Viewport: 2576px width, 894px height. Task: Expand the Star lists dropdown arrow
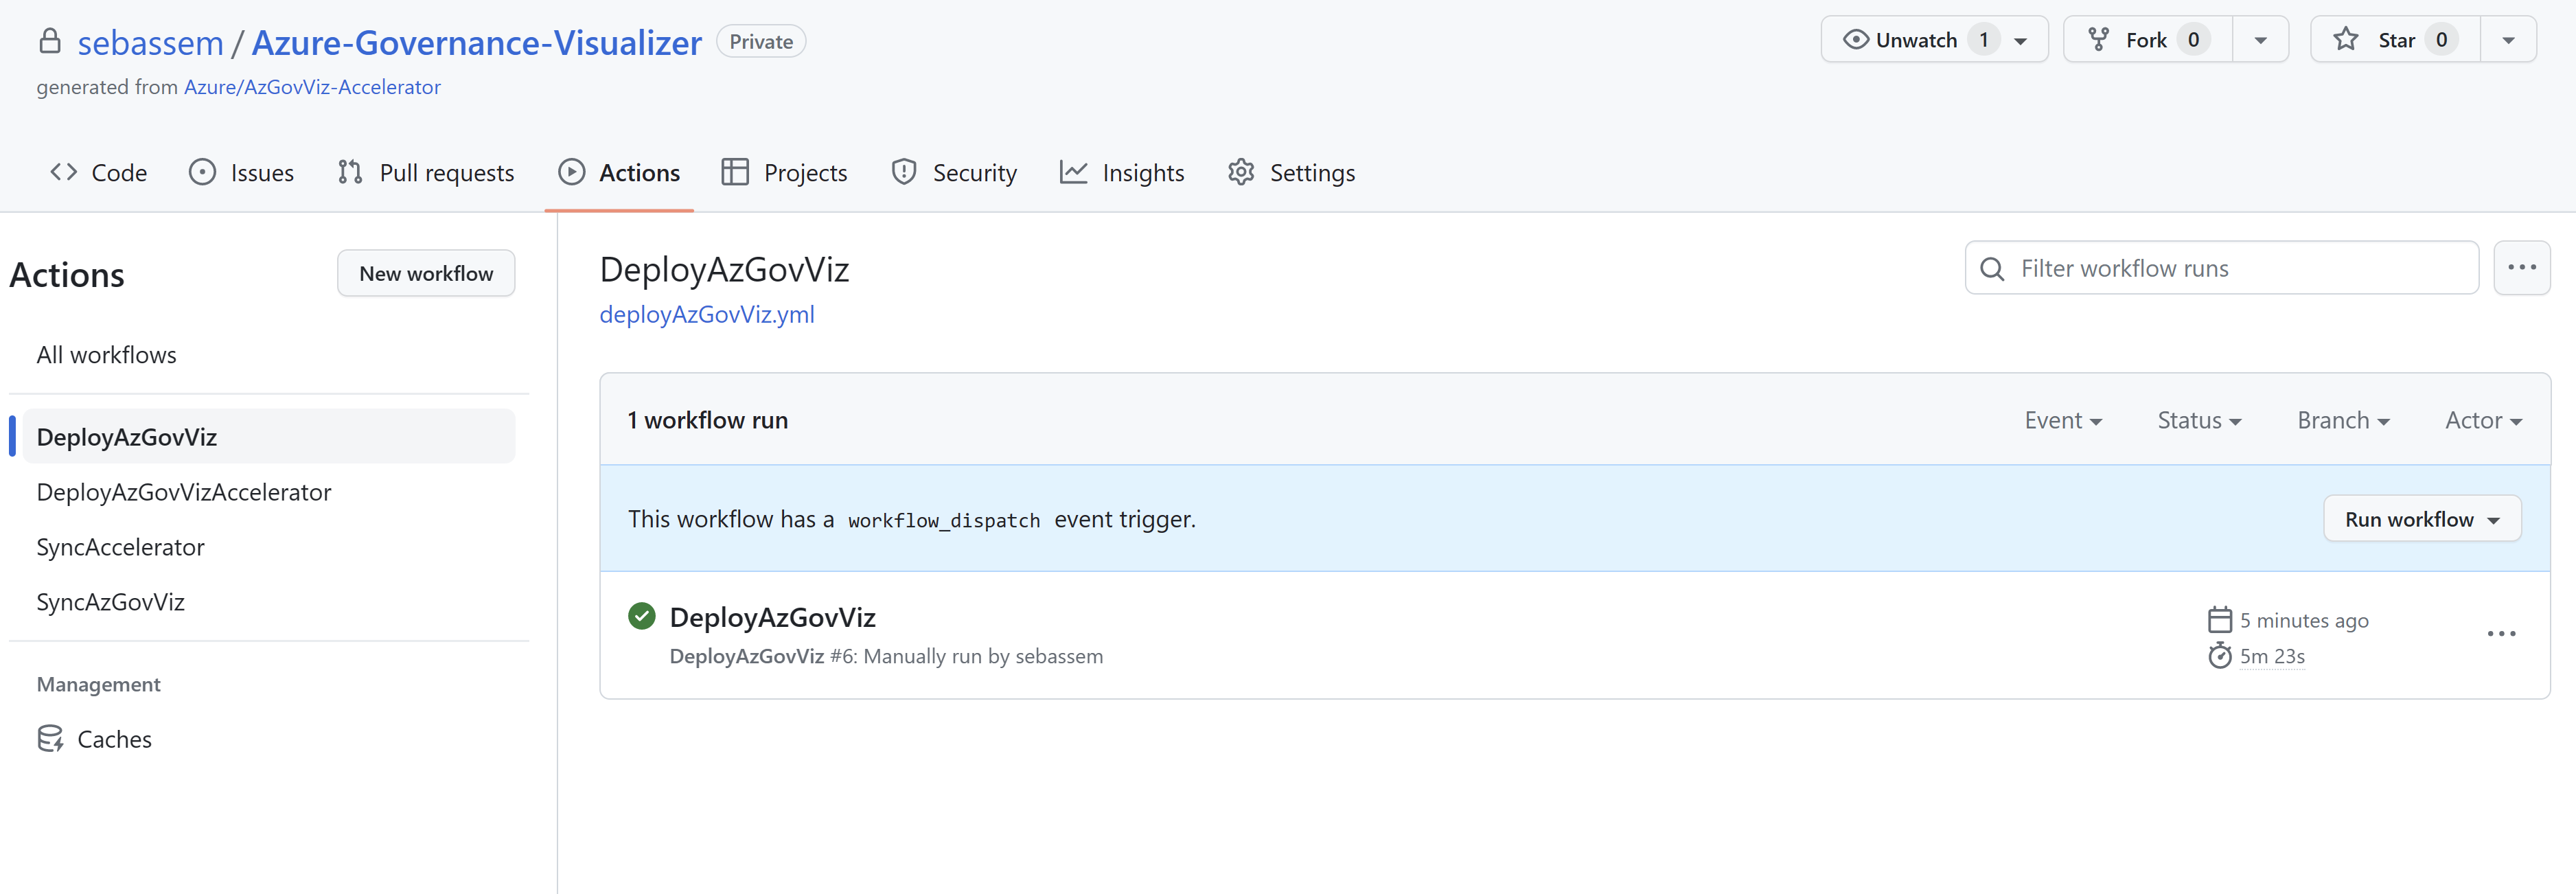tap(2508, 40)
